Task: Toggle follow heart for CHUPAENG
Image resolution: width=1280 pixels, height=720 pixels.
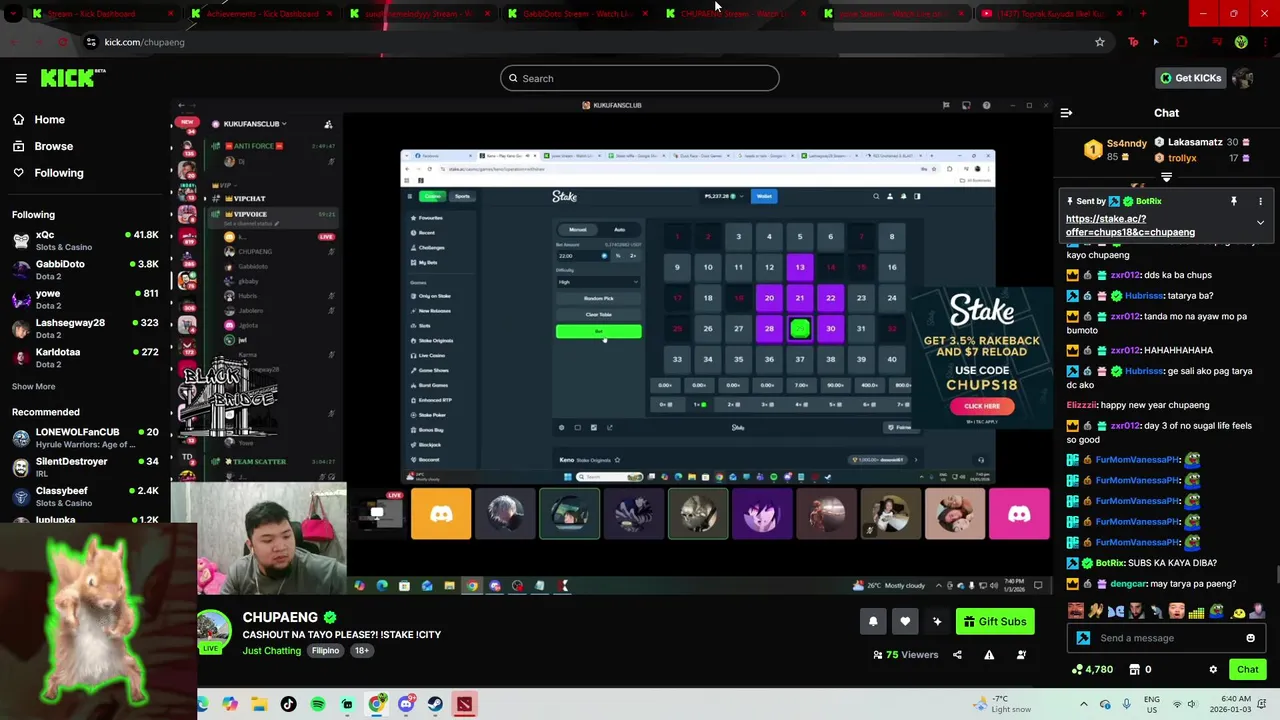Action: [905, 622]
